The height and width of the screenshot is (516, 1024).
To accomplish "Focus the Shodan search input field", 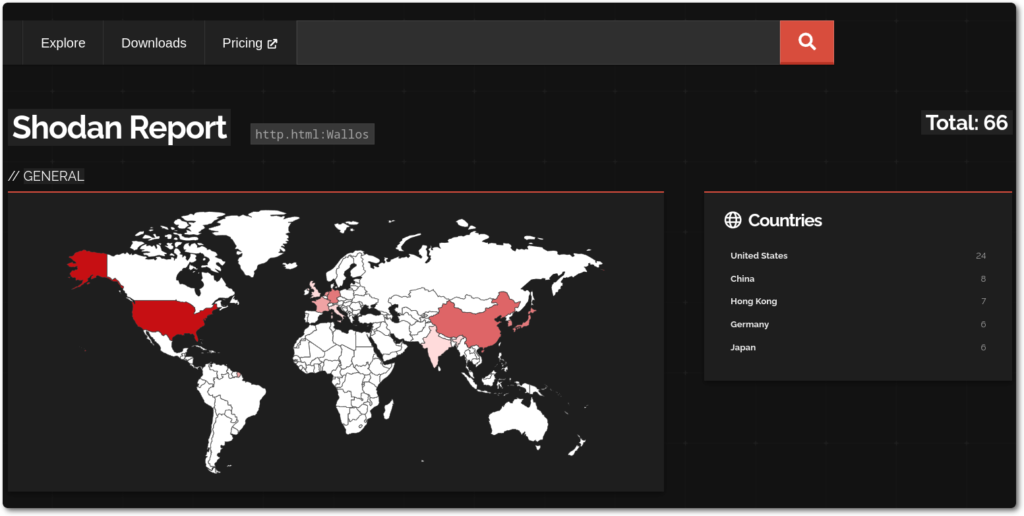I will pyautogui.click(x=537, y=43).
